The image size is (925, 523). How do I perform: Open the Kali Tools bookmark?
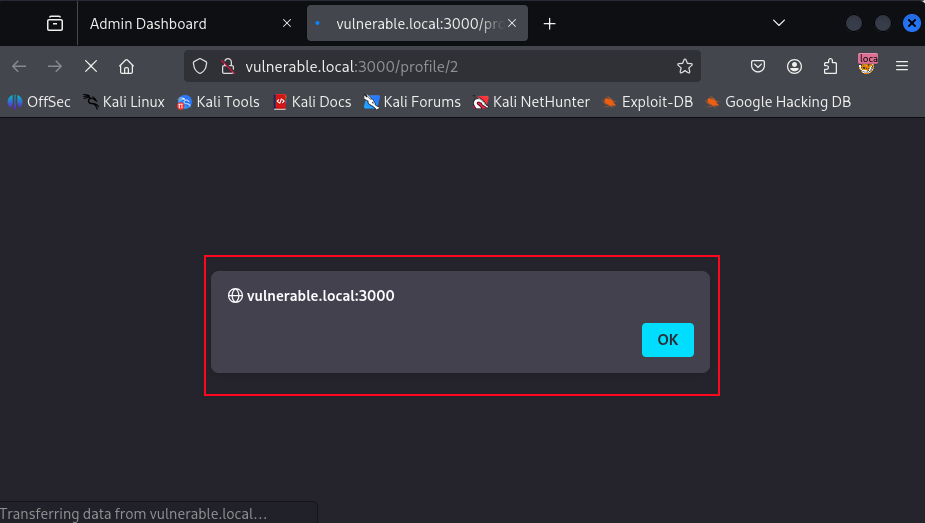pyautogui.click(x=218, y=102)
